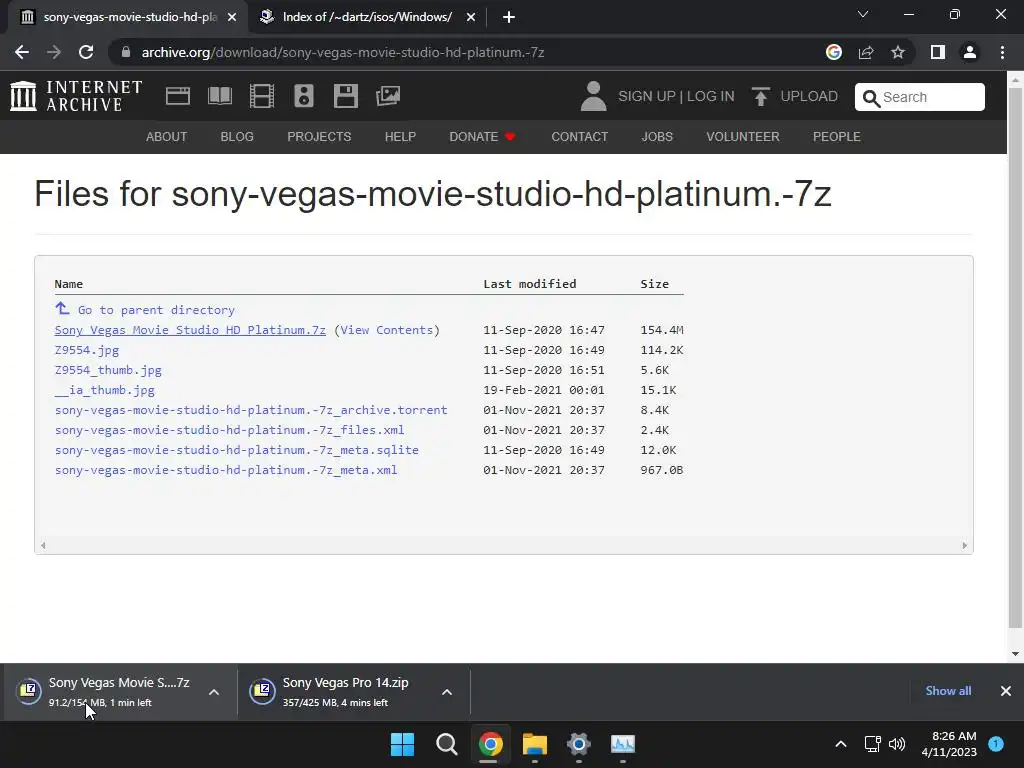The height and width of the screenshot is (768, 1024).
Task: Open PROJECTS menu item
Action: [x=319, y=136]
